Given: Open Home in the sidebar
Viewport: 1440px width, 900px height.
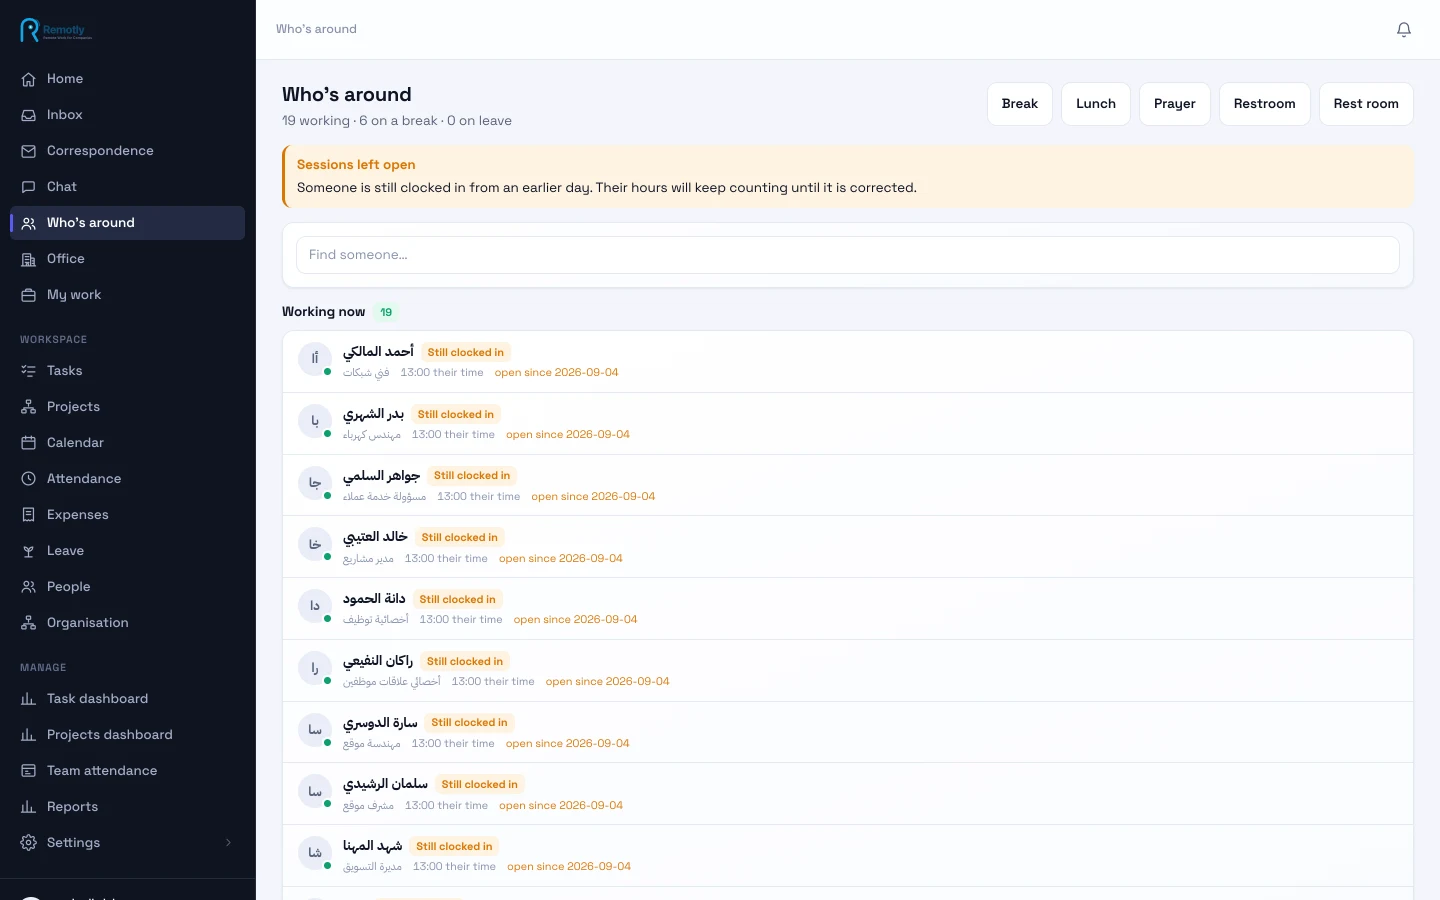Looking at the screenshot, I should [x=127, y=79].
